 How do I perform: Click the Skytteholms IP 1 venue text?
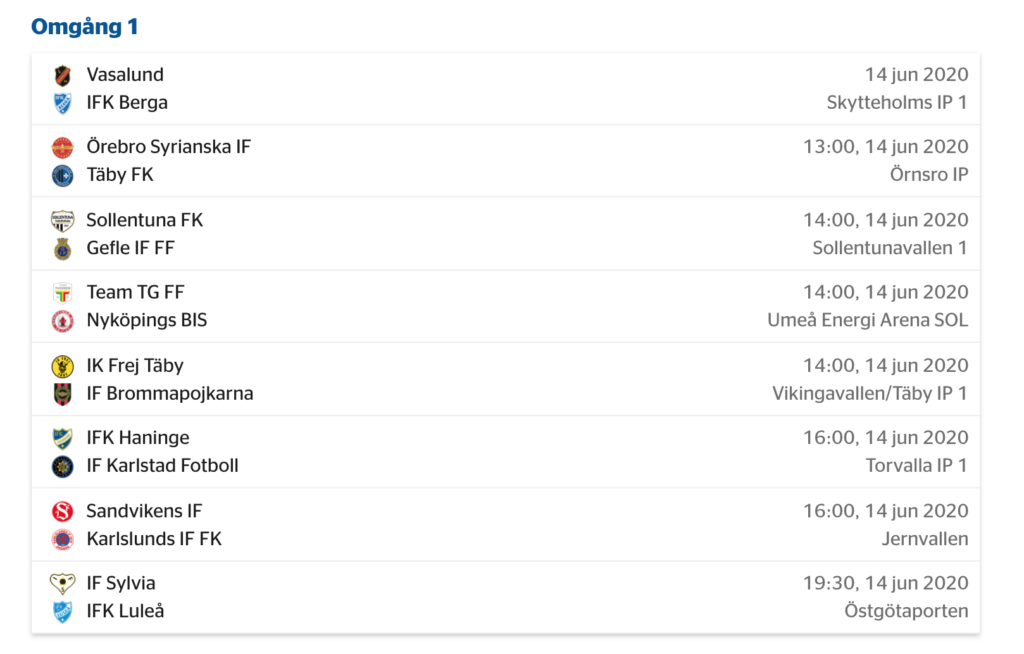897,103
